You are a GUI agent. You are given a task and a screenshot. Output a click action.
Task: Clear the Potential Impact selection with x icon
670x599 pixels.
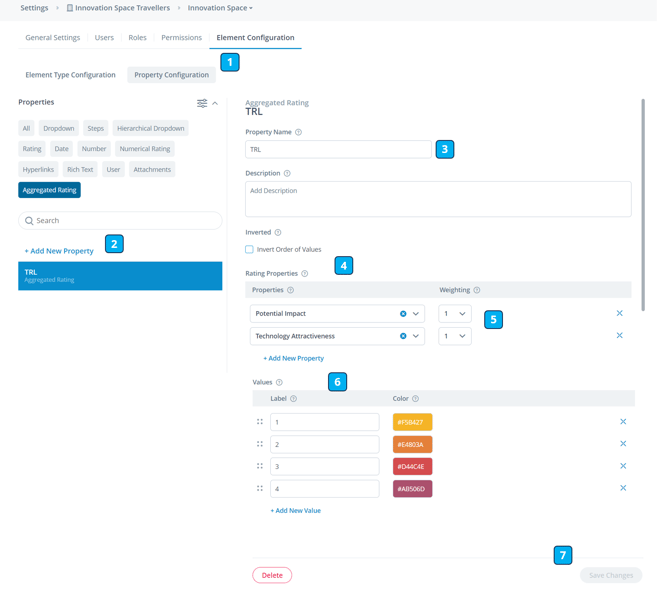(403, 314)
